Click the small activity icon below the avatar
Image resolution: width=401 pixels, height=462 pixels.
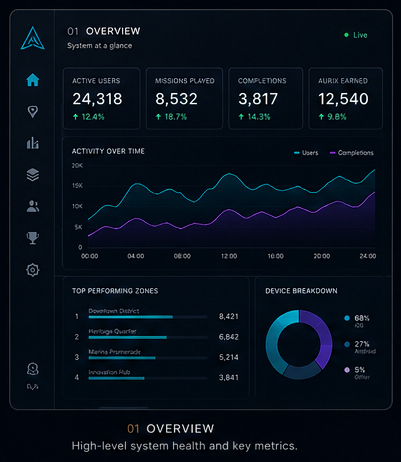[x=33, y=387]
